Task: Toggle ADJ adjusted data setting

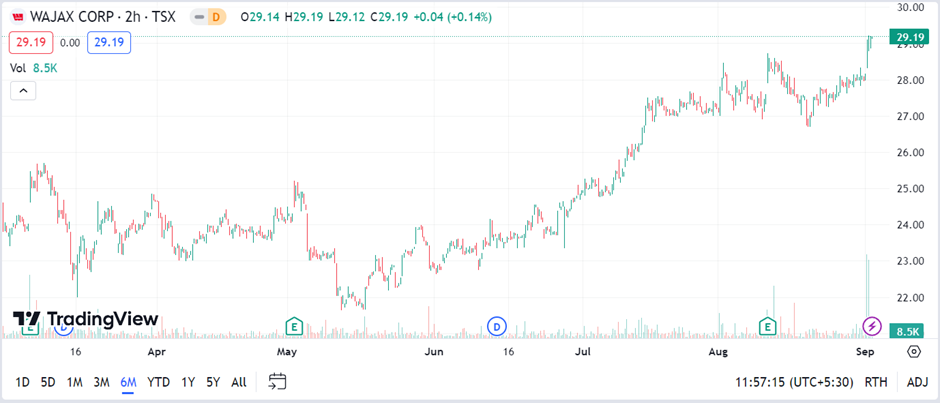Action: pyautogui.click(x=918, y=382)
